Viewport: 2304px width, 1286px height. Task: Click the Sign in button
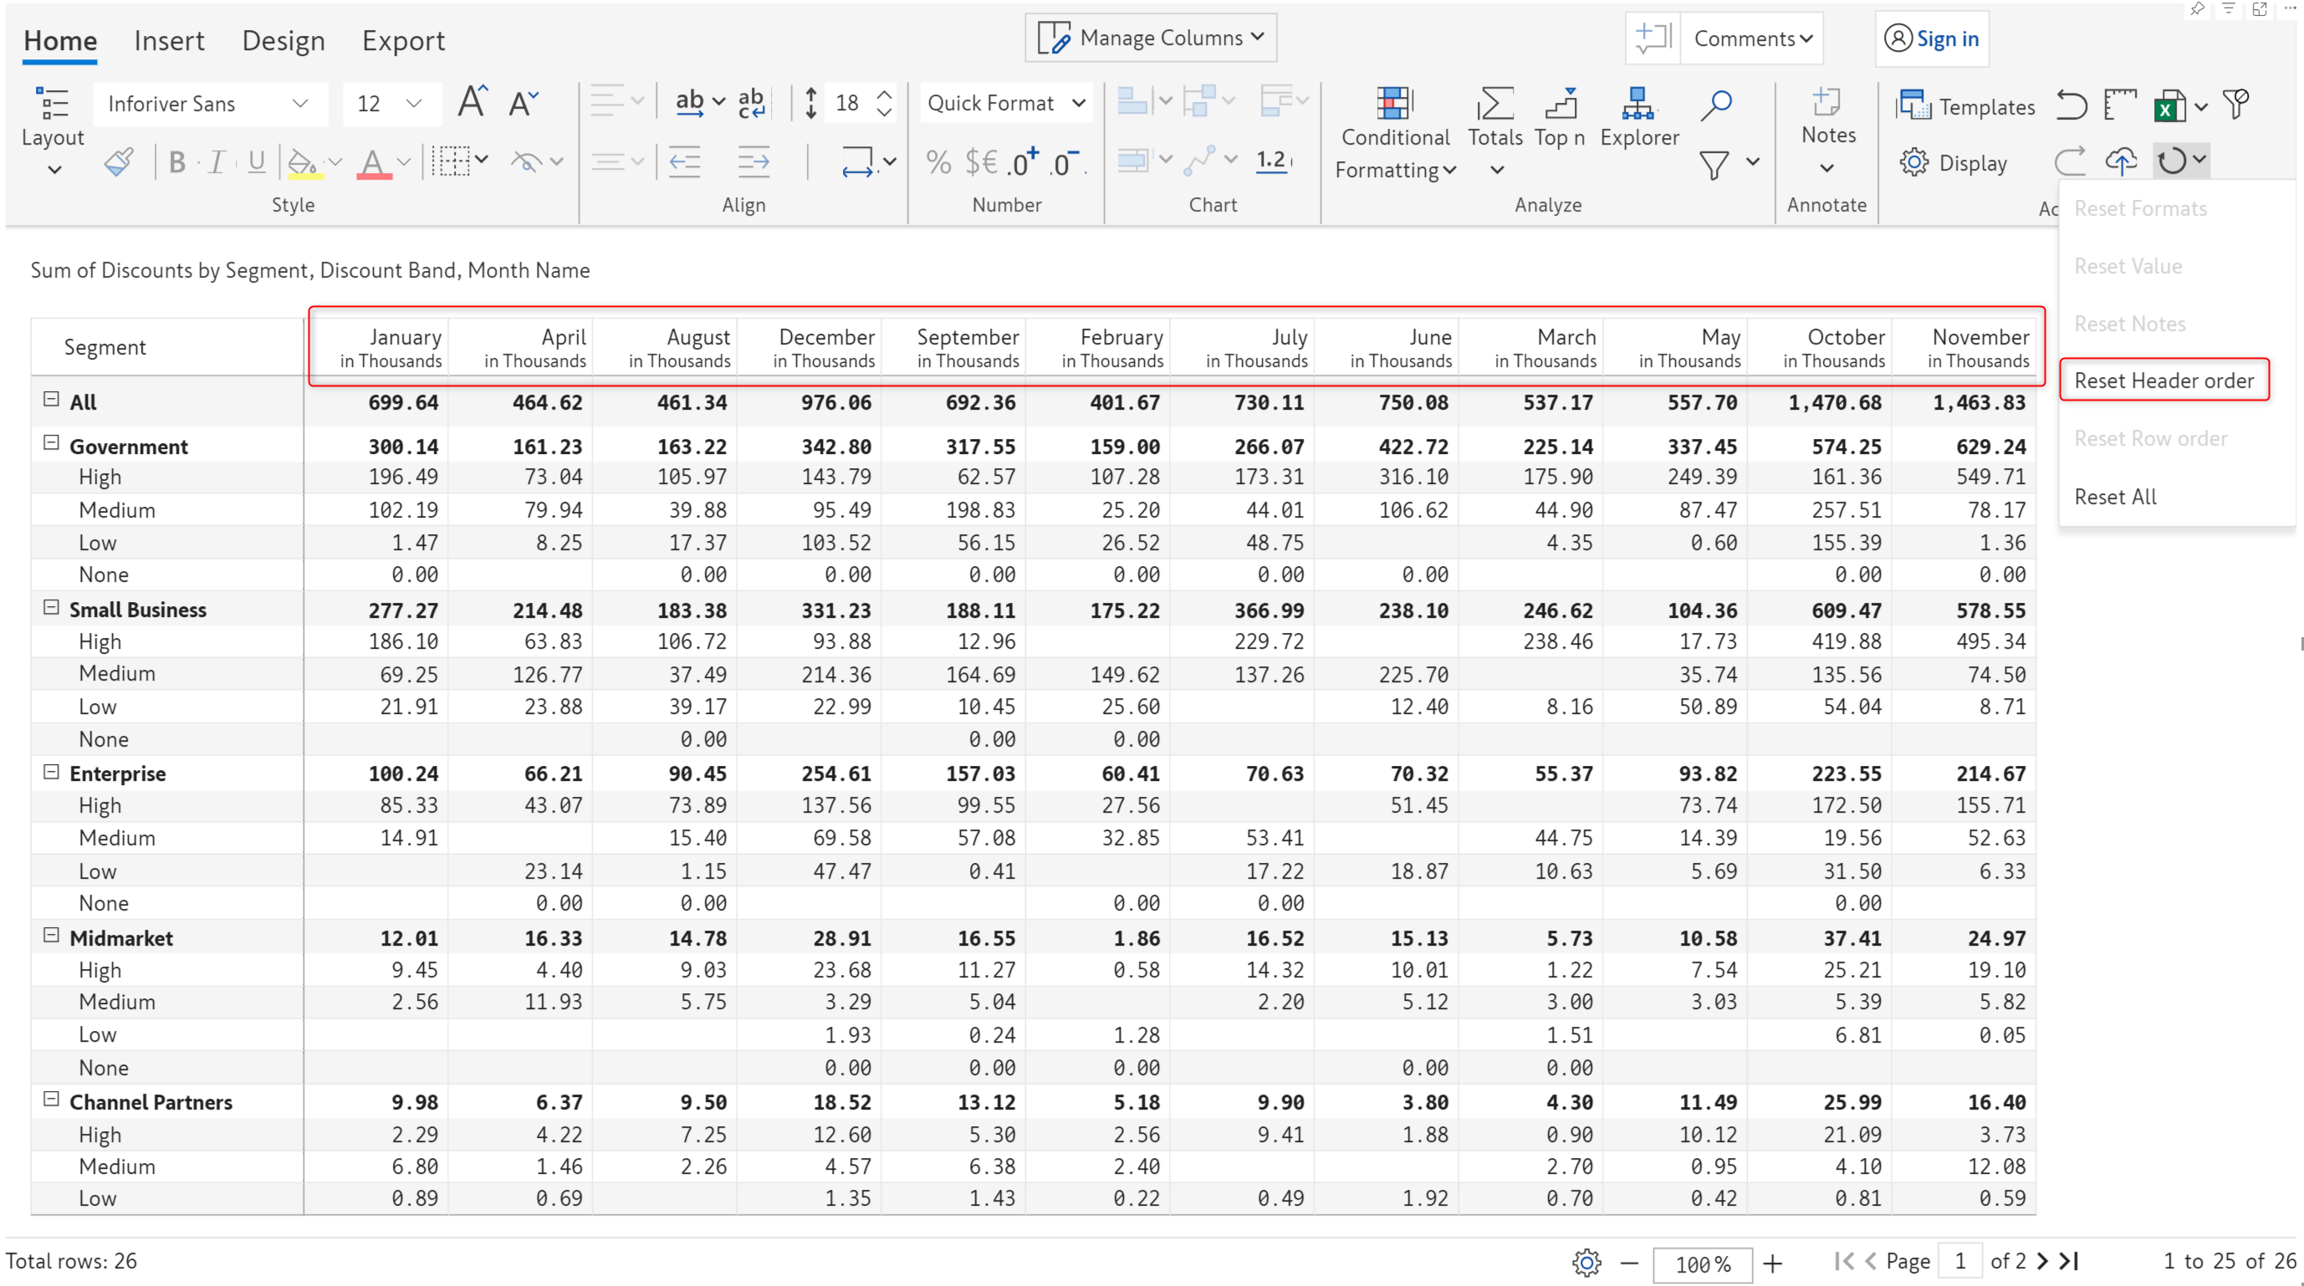click(x=1932, y=39)
